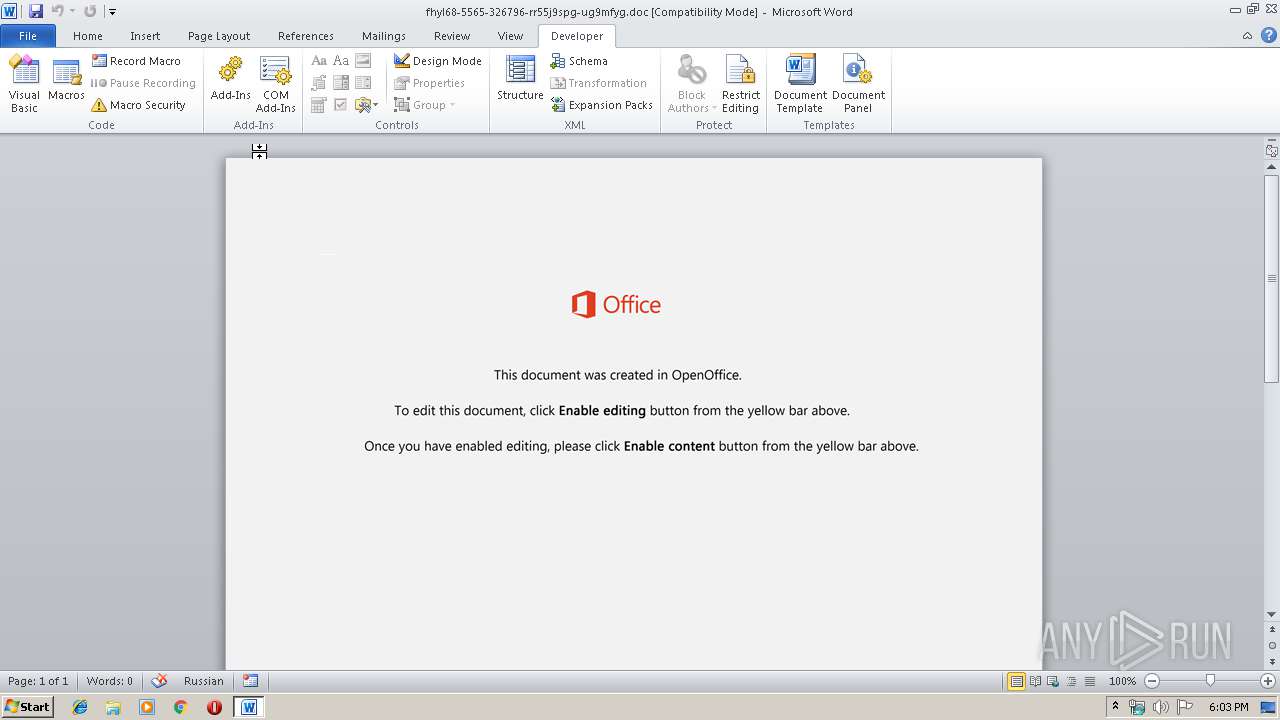Click the Redo/Repeat icon

(90, 11)
